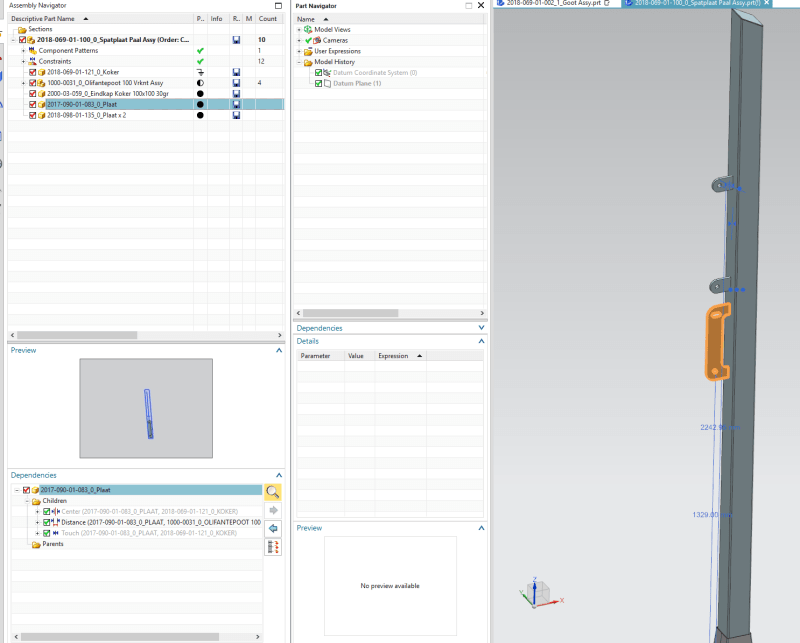The width and height of the screenshot is (800, 643).
Task: Collapse the Part Navigator Details section
Action: click(x=481, y=341)
